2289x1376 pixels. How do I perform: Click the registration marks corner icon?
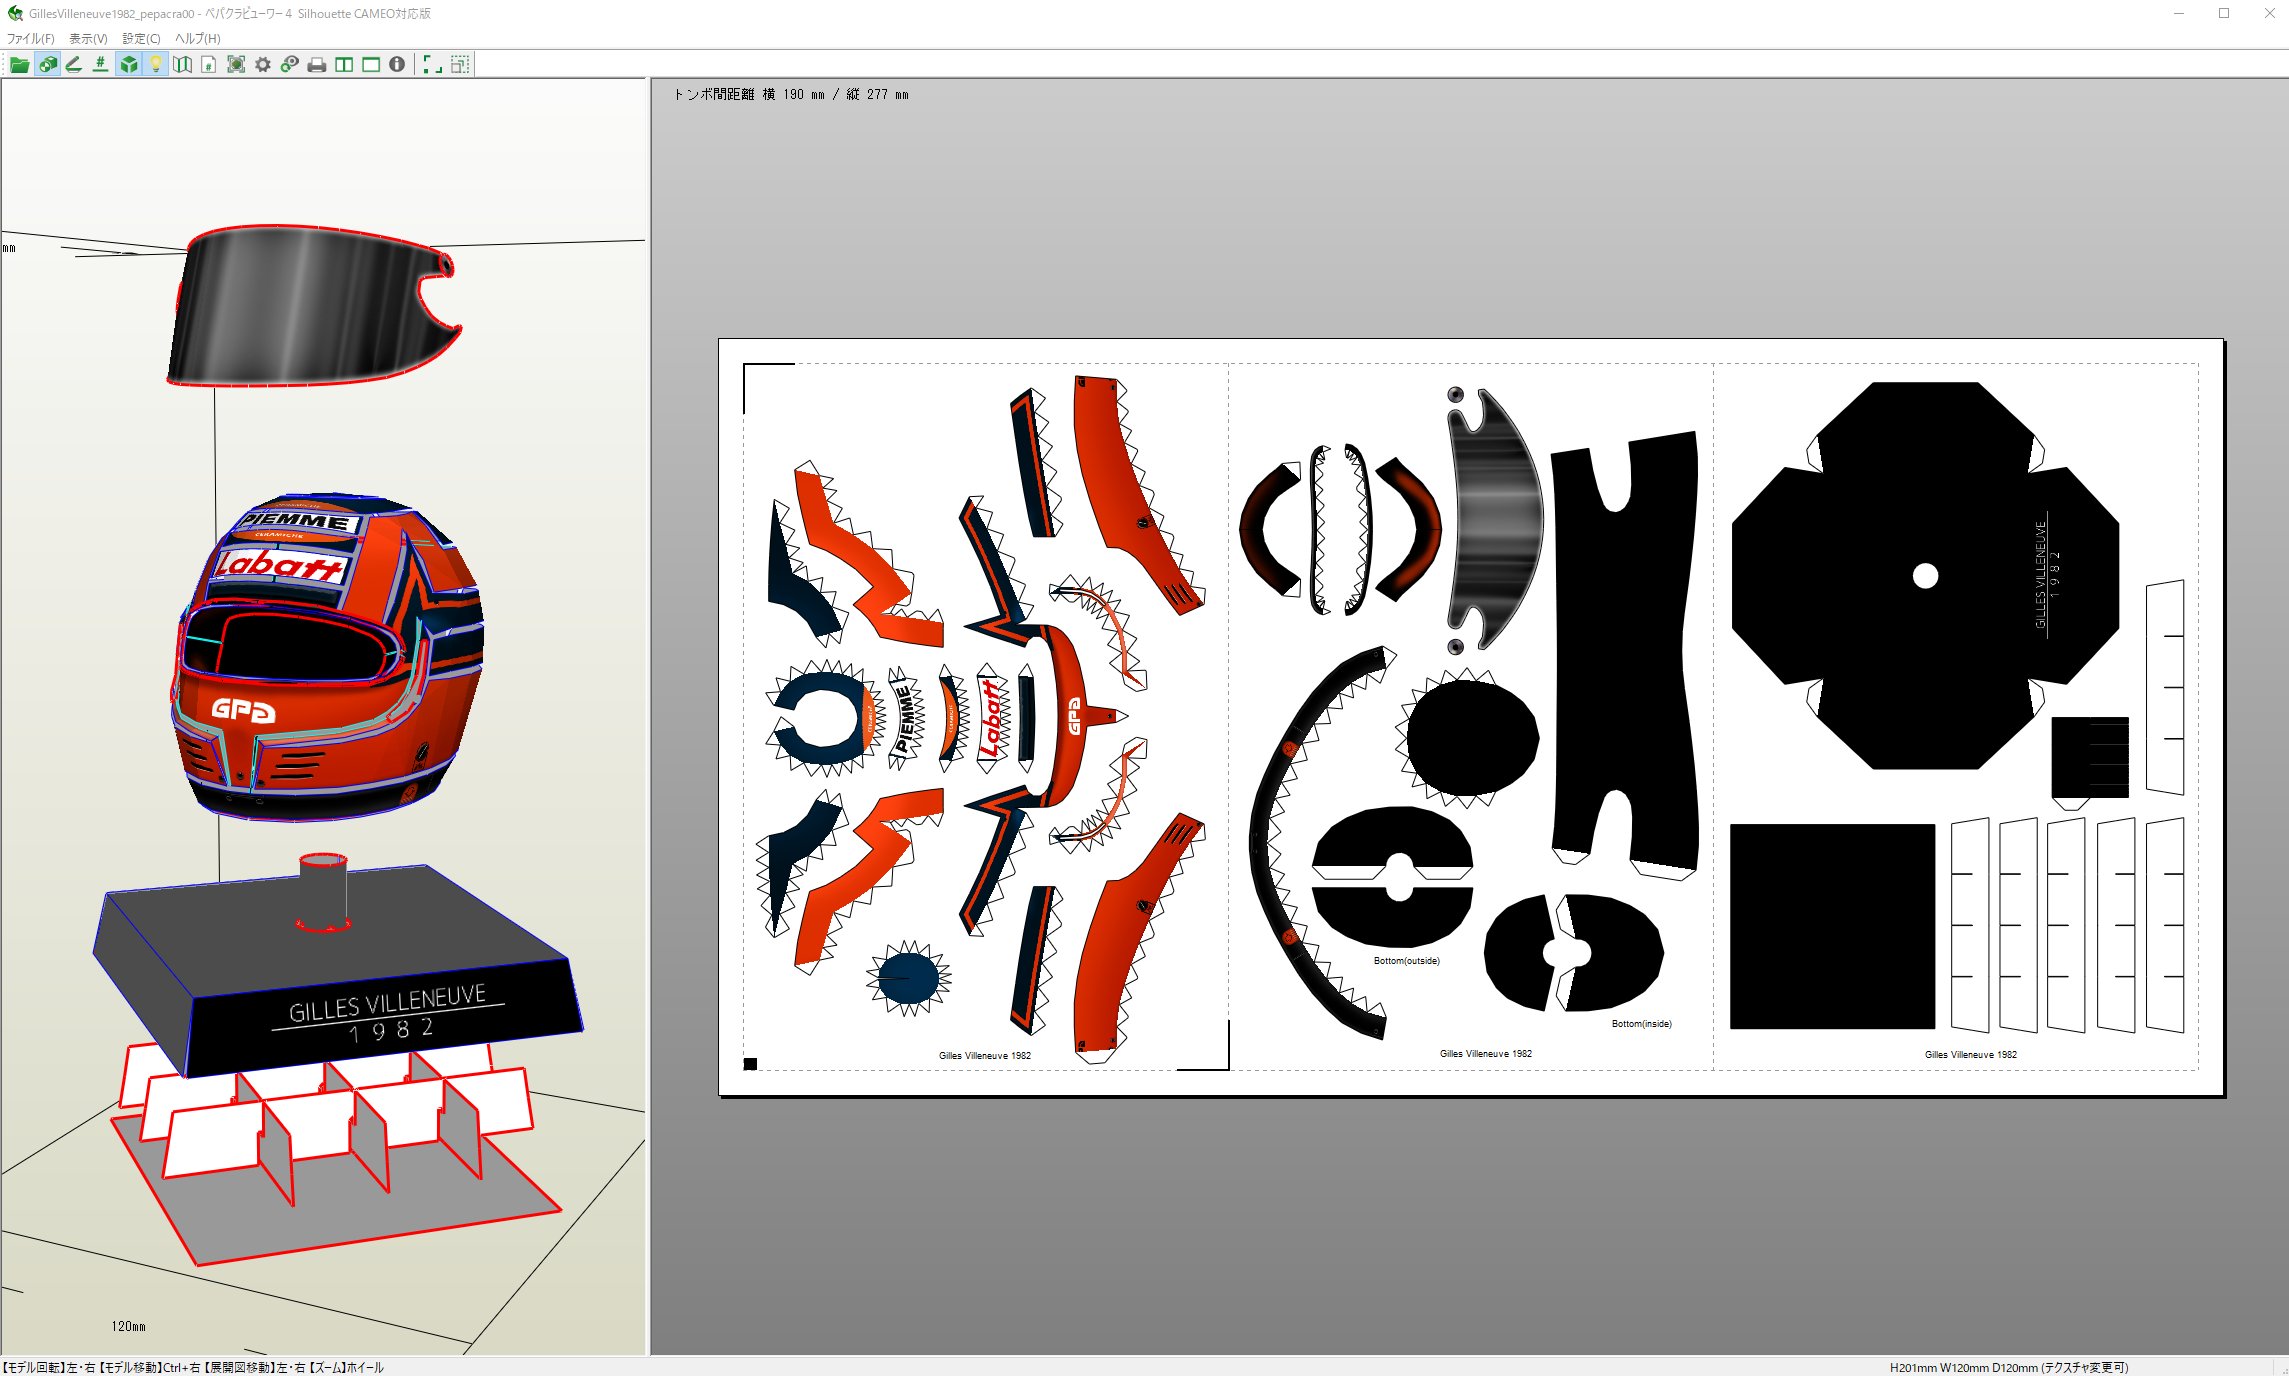[432, 65]
